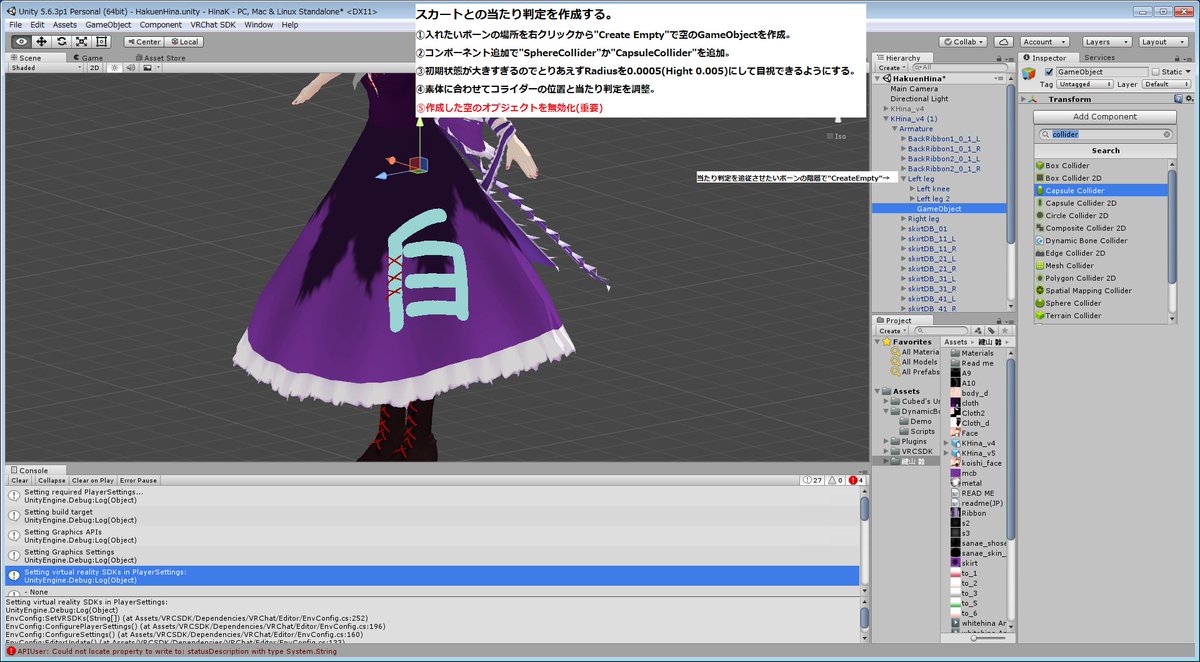Open the Shaded draw mode dropdown

point(45,68)
